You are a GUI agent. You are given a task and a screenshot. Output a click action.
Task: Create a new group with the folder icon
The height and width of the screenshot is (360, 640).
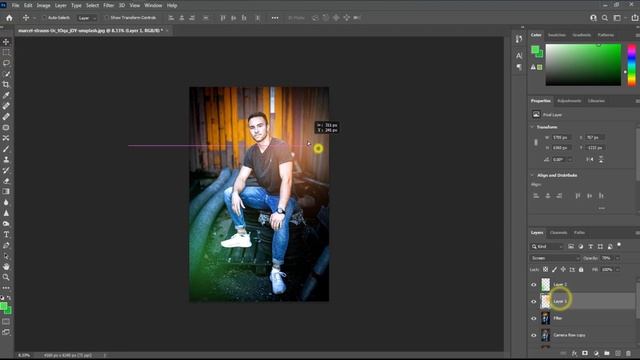pos(607,353)
